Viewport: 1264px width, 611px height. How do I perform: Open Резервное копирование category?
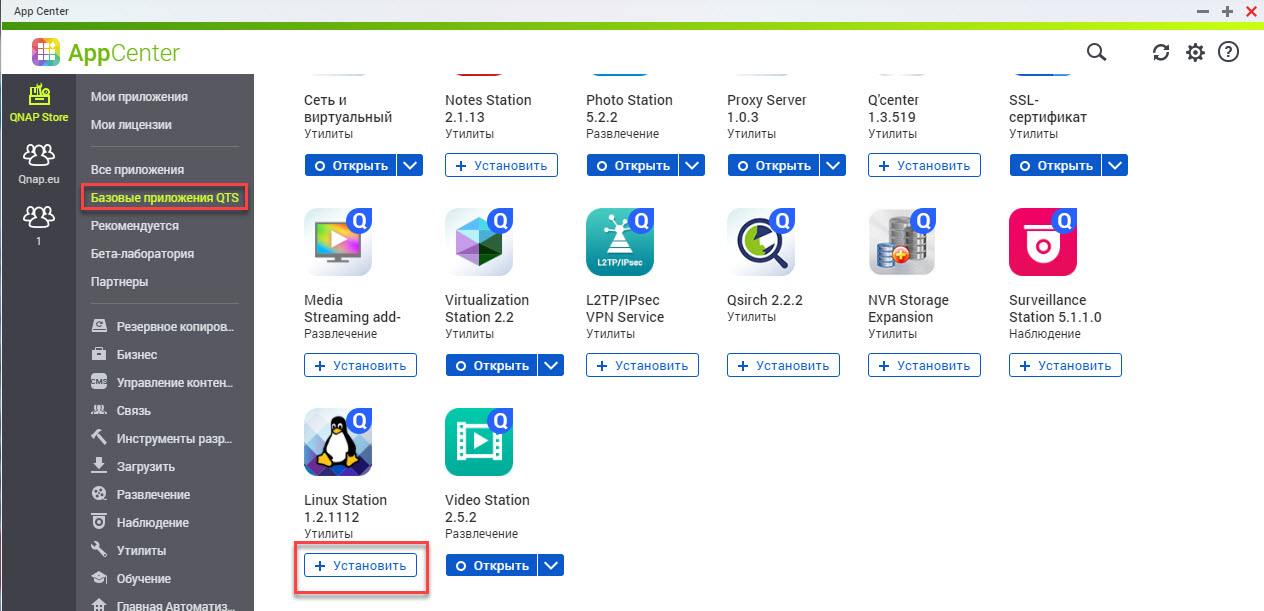point(165,326)
